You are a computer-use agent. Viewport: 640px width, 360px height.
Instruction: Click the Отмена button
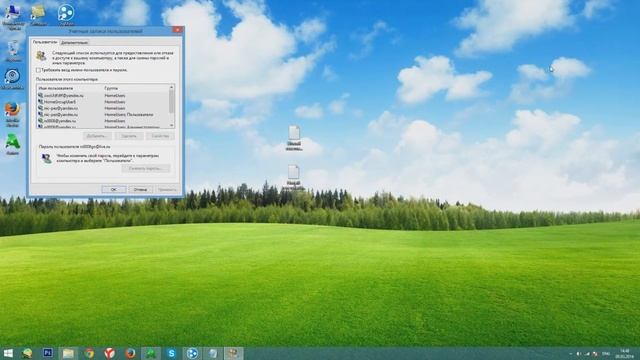(x=140, y=189)
